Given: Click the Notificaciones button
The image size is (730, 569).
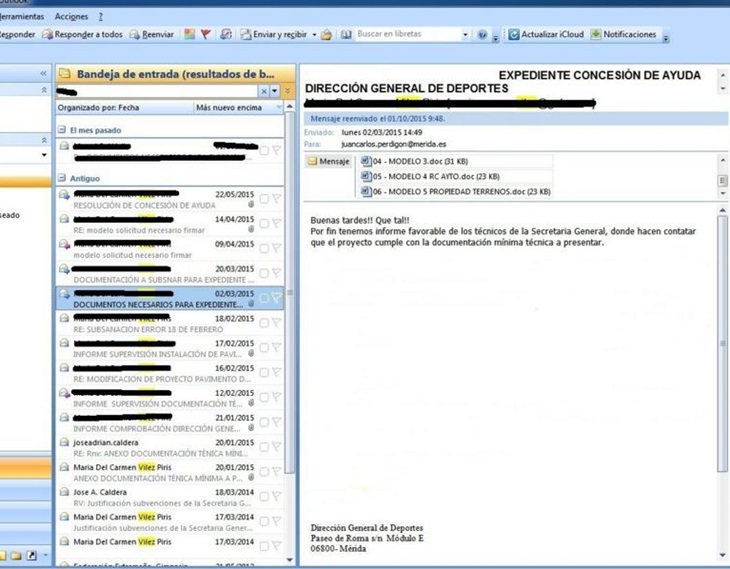Looking at the screenshot, I should (x=623, y=34).
